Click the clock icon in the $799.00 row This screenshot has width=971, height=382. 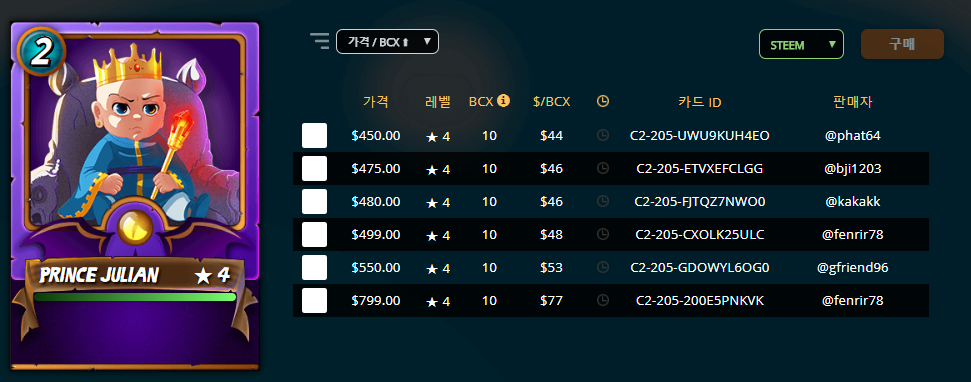click(x=603, y=300)
